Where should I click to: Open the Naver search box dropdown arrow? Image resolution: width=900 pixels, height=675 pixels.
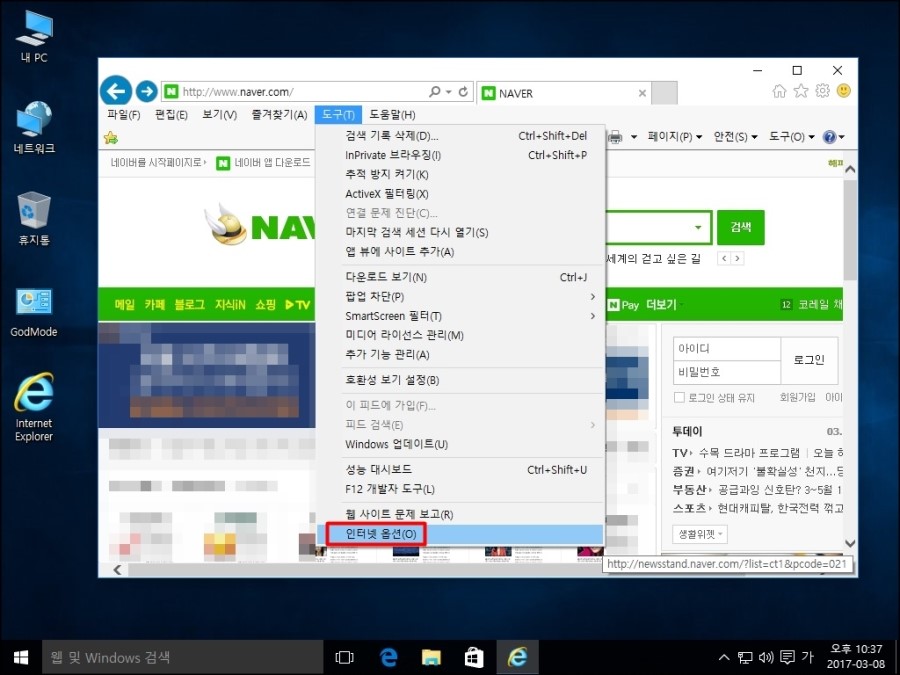tap(698, 227)
